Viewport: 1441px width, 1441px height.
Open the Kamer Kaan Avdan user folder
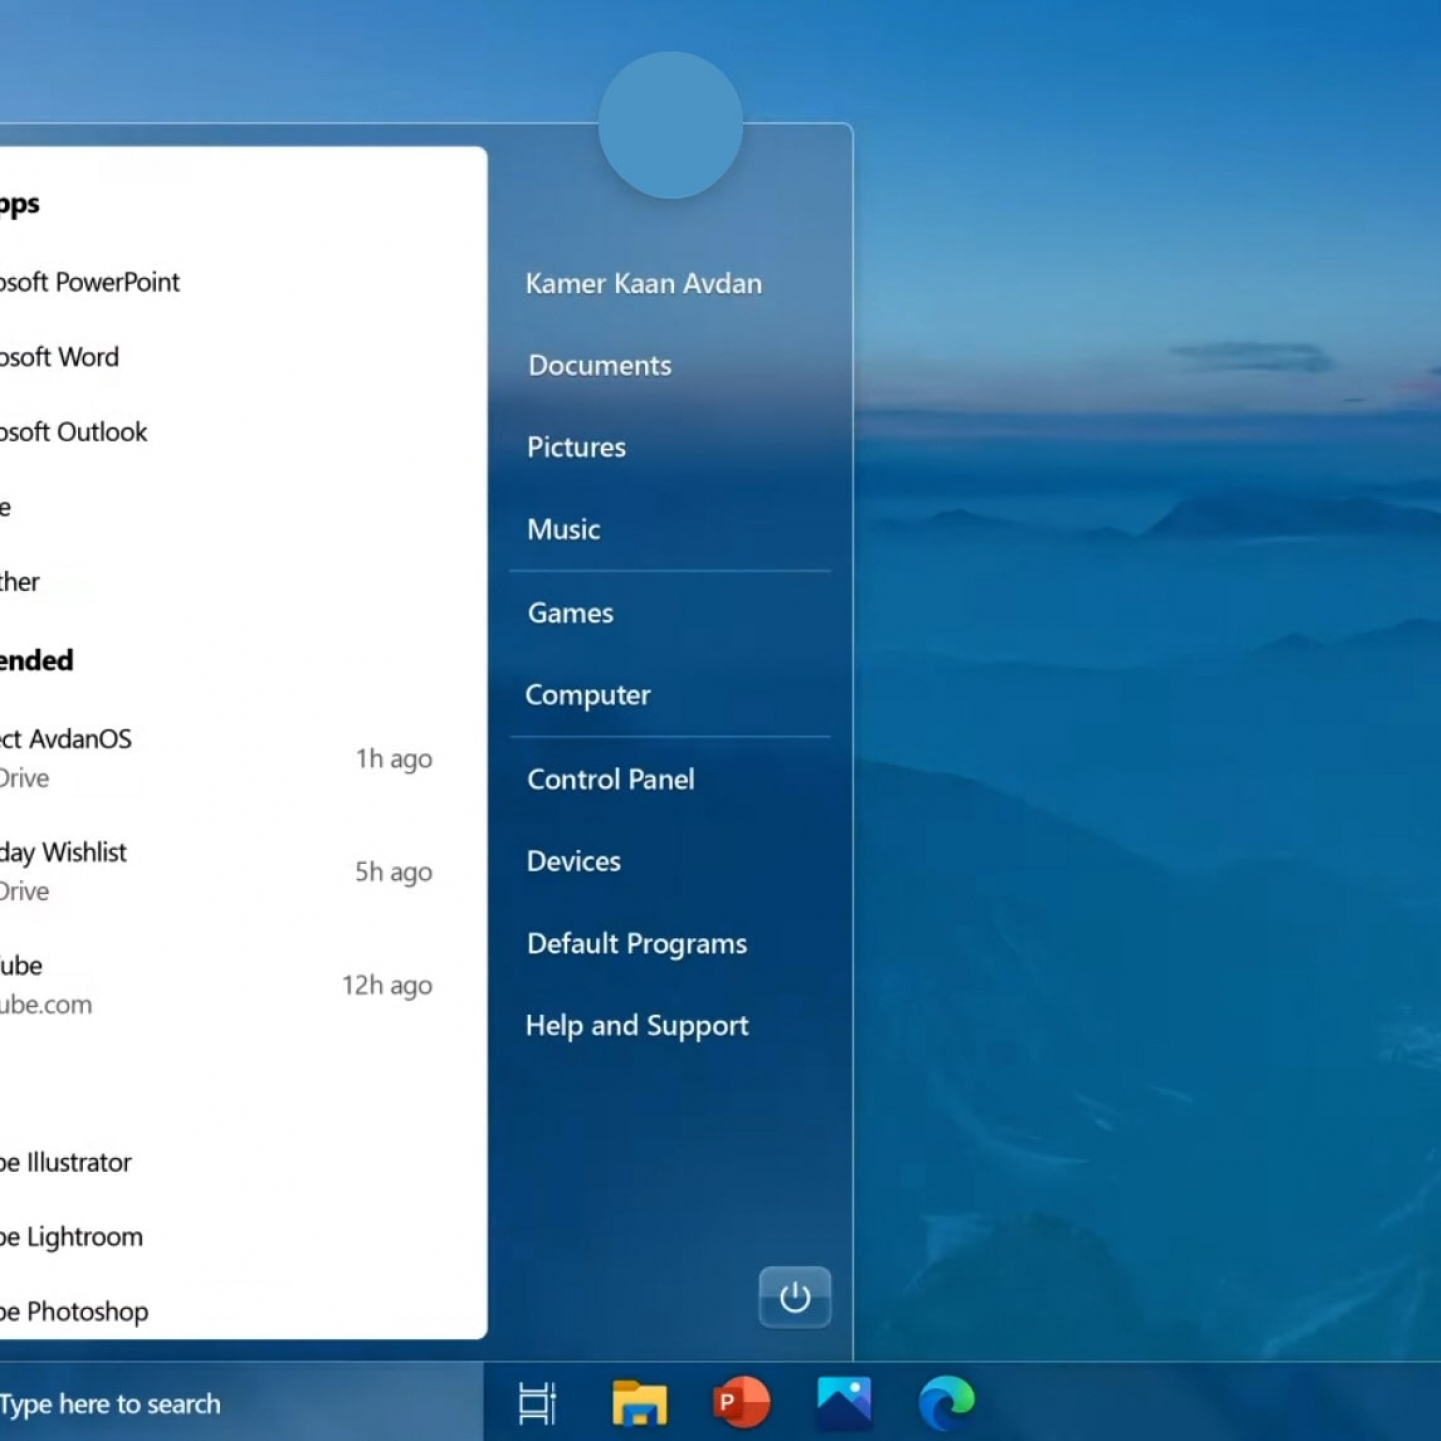643,283
